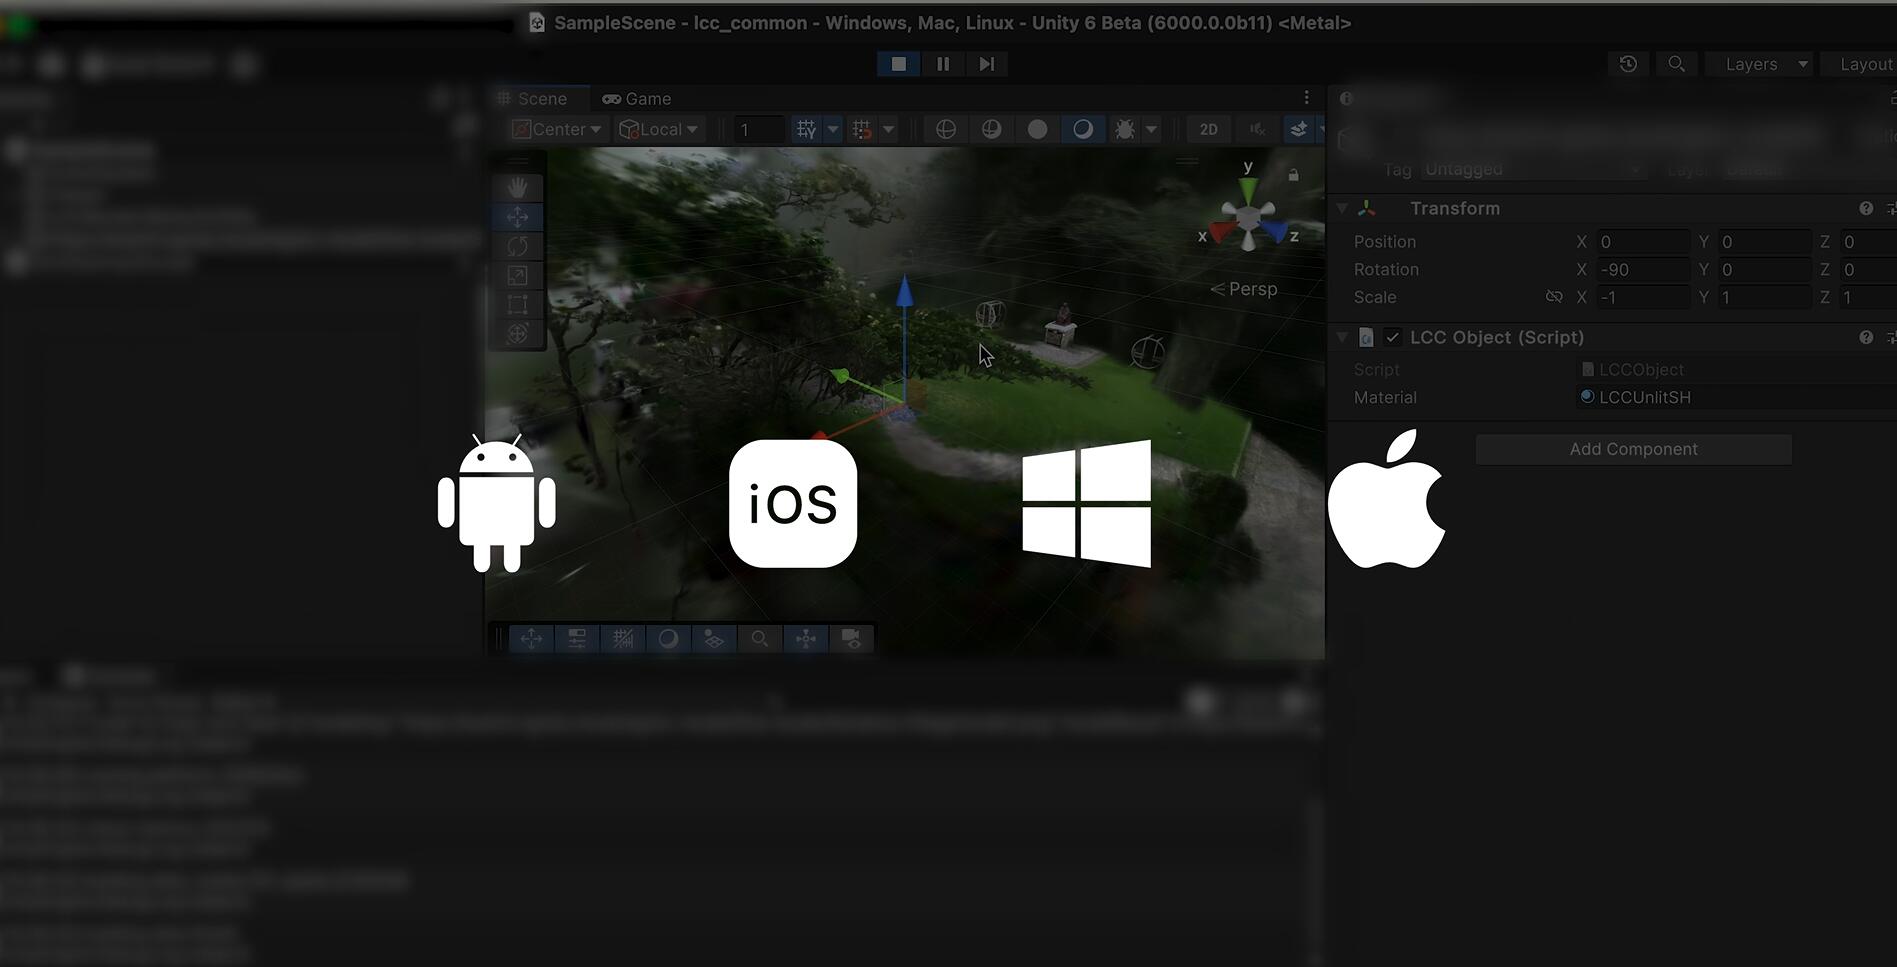Select the Move tool

pos(517,216)
